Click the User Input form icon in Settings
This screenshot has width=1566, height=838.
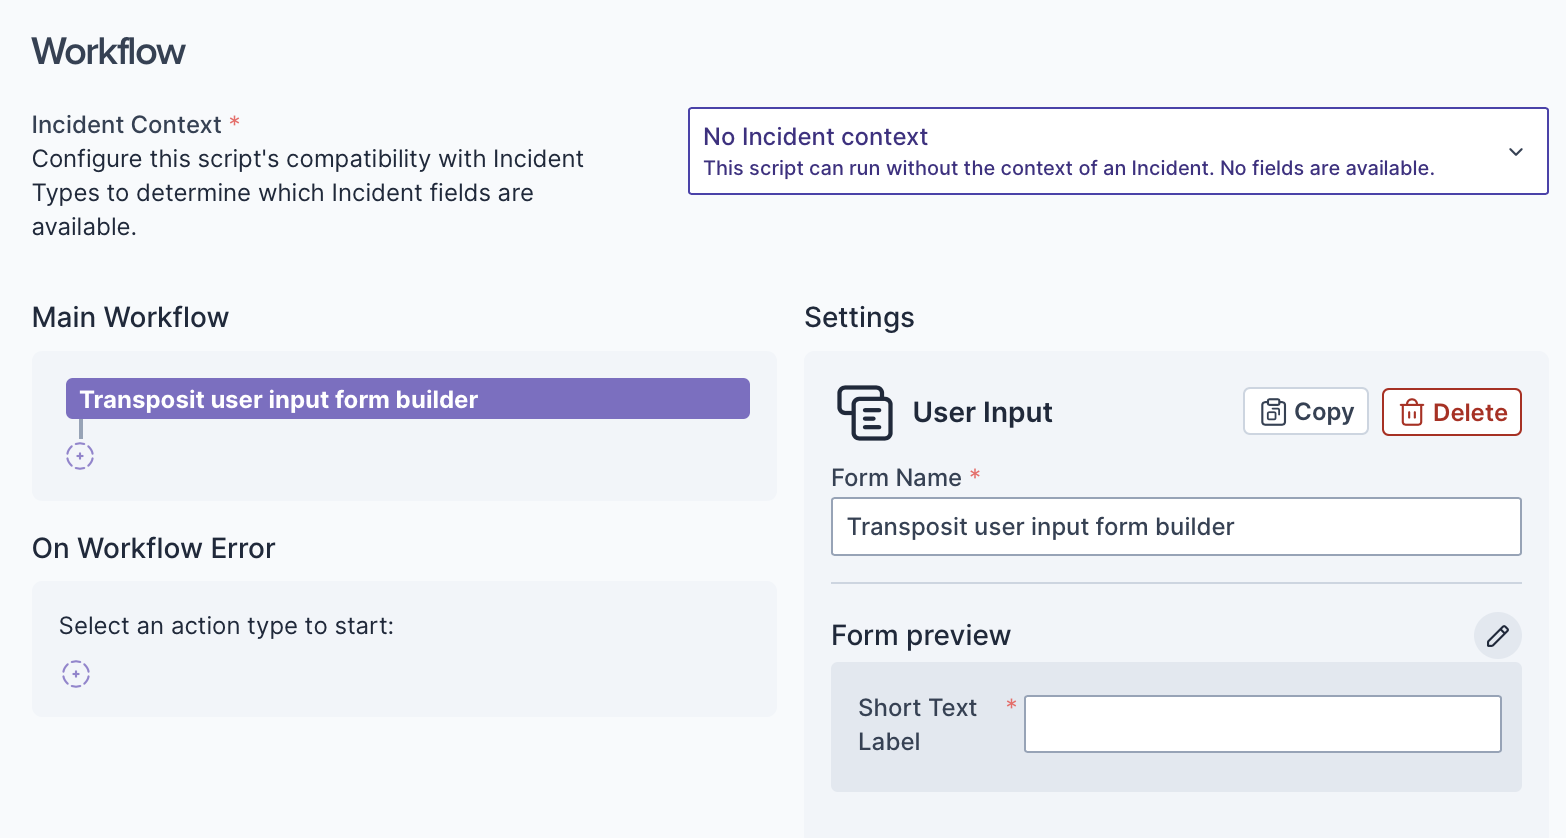864,412
